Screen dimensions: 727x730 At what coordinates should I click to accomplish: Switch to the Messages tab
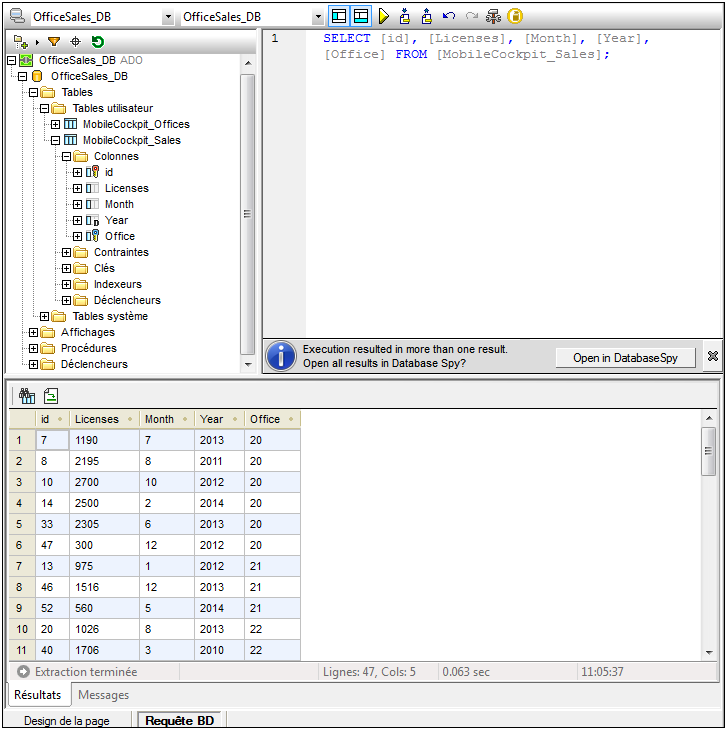pos(103,695)
